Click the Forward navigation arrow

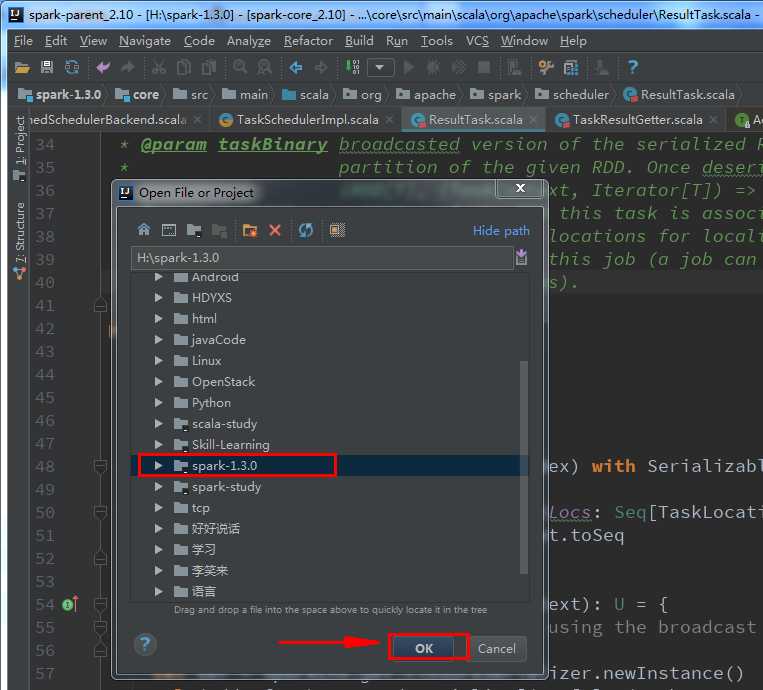pyautogui.click(x=321, y=67)
